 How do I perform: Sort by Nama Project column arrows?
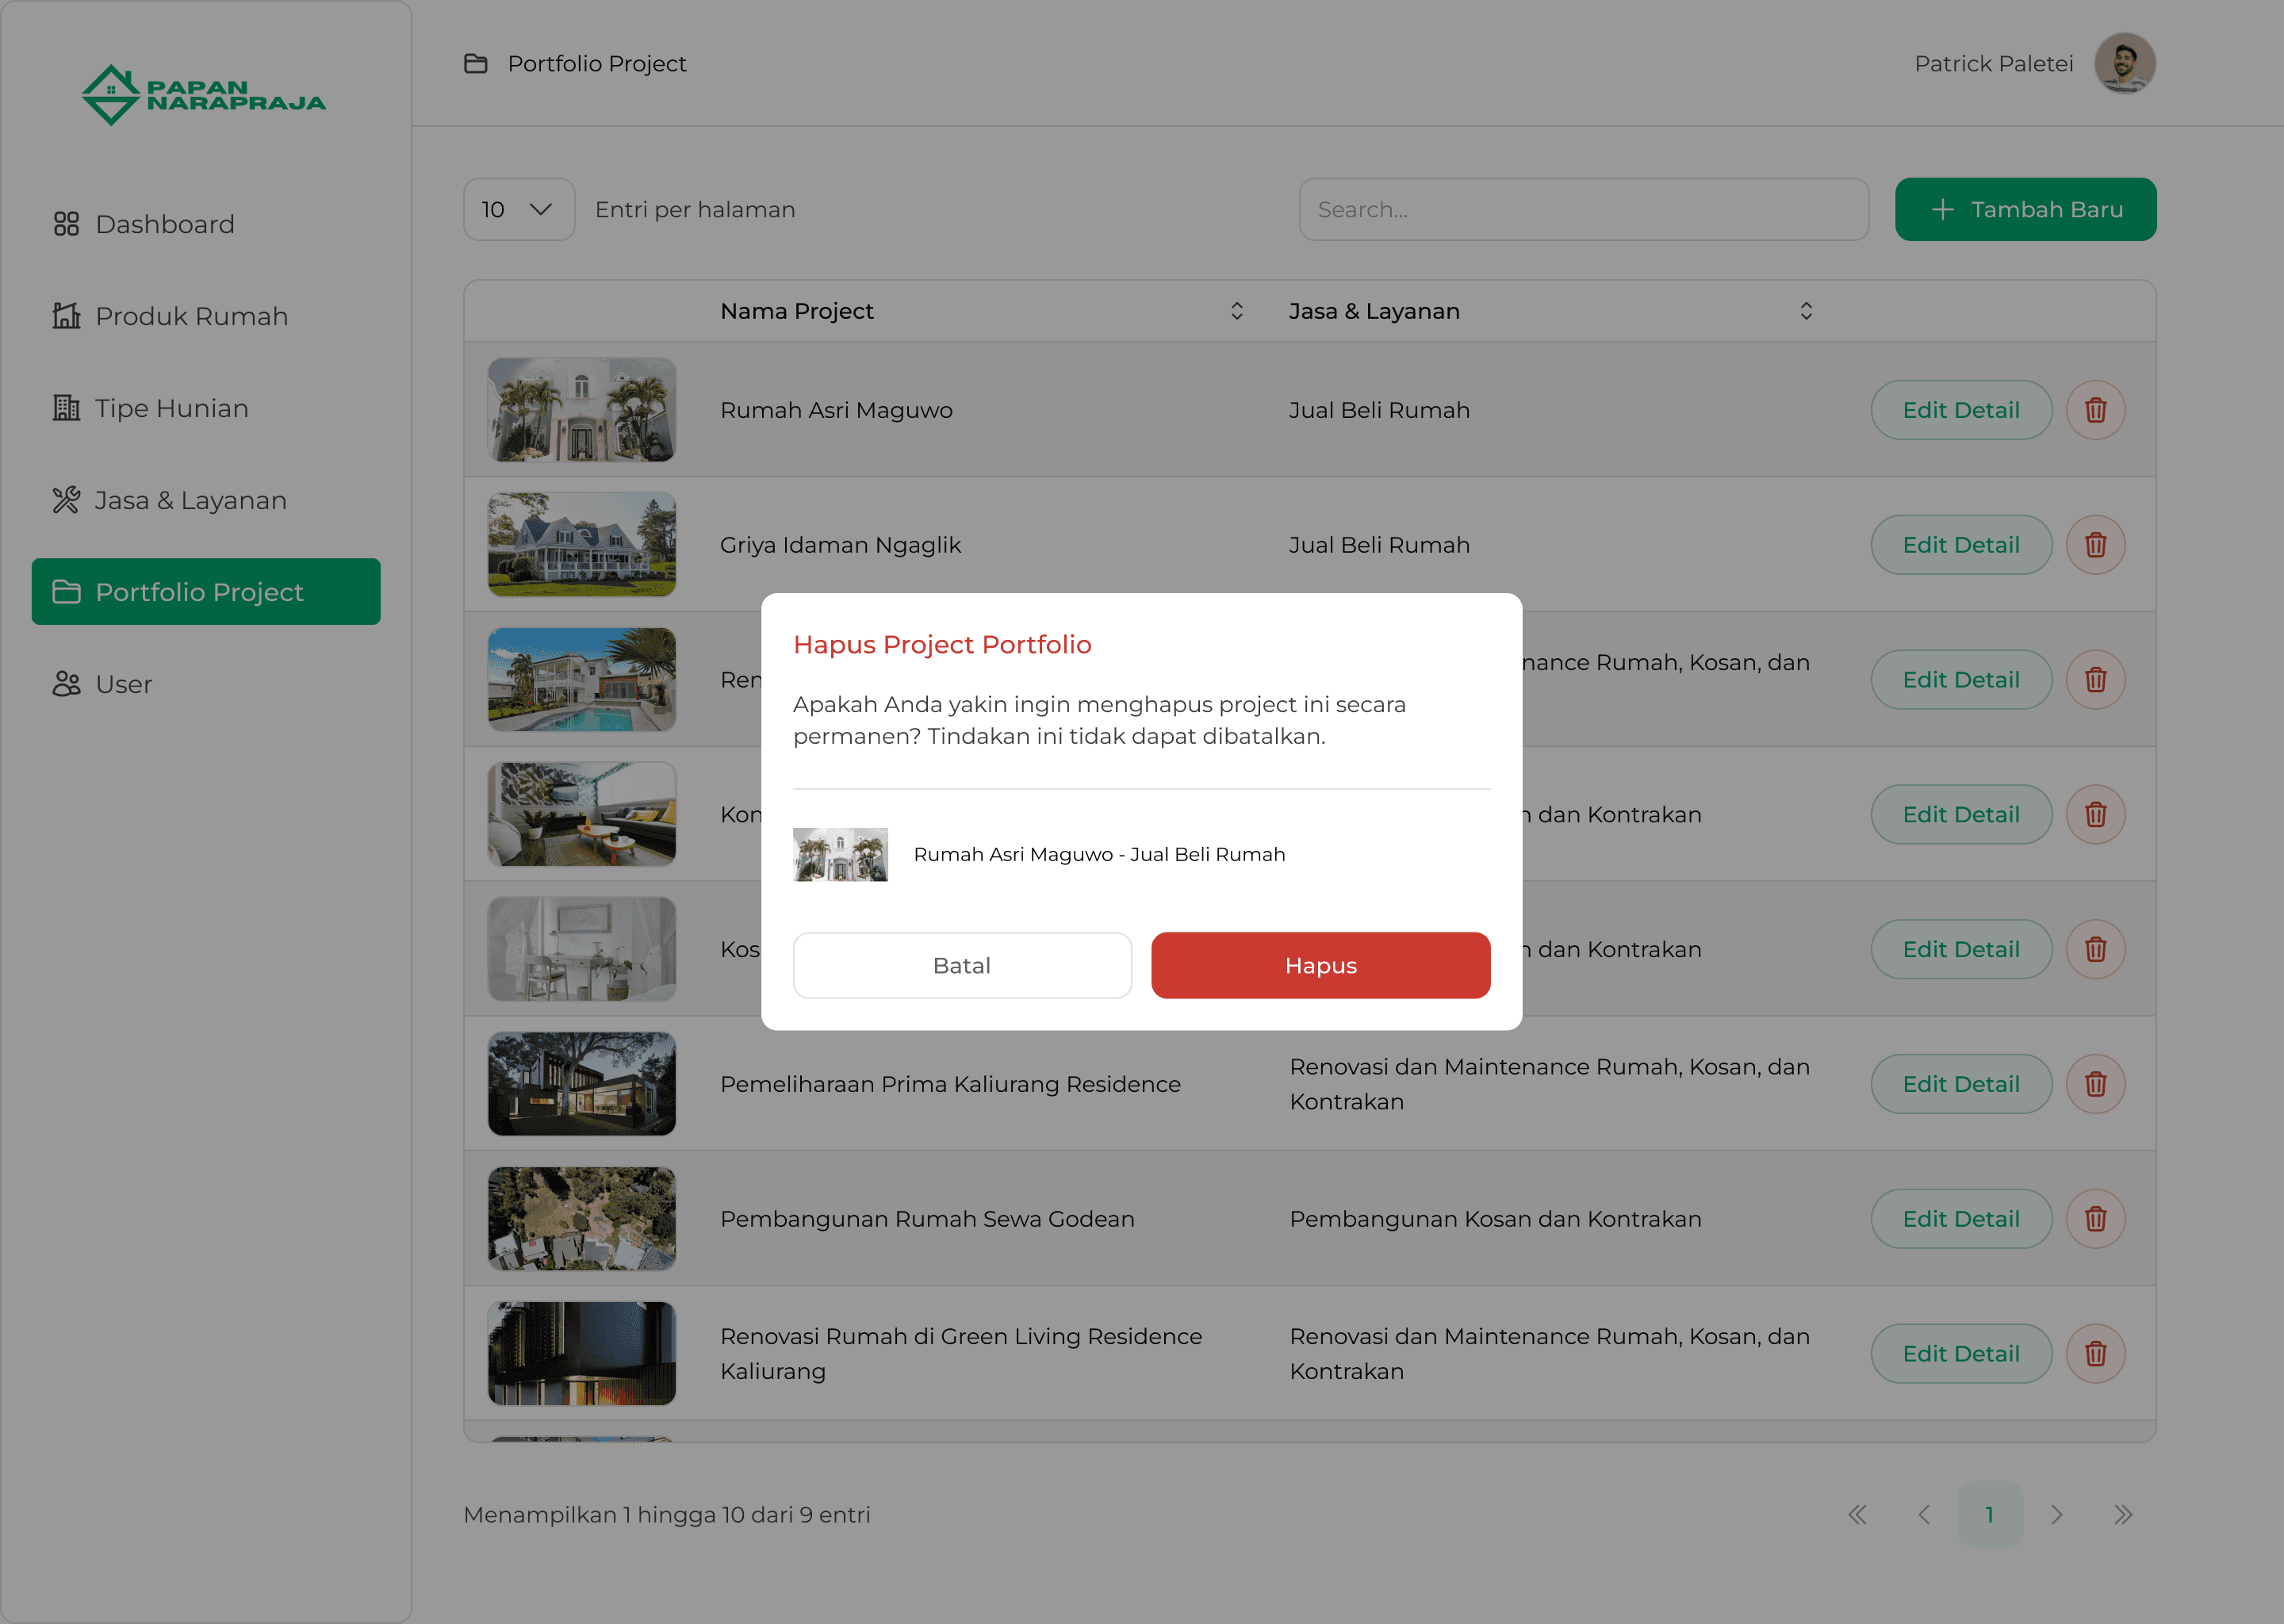tap(1237, 311)
